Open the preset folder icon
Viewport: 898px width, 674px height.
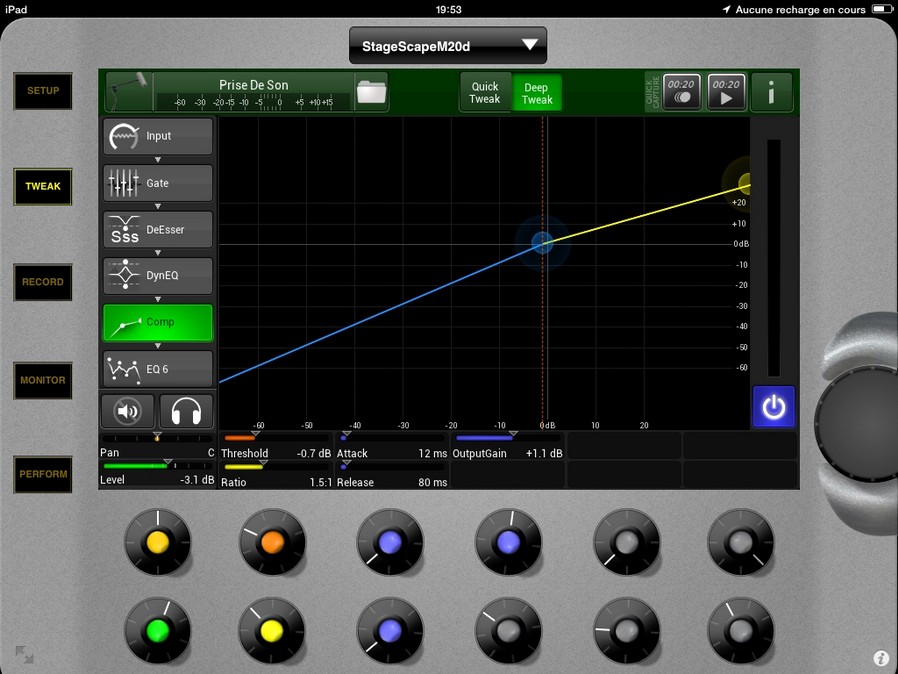tap(371, 92)
